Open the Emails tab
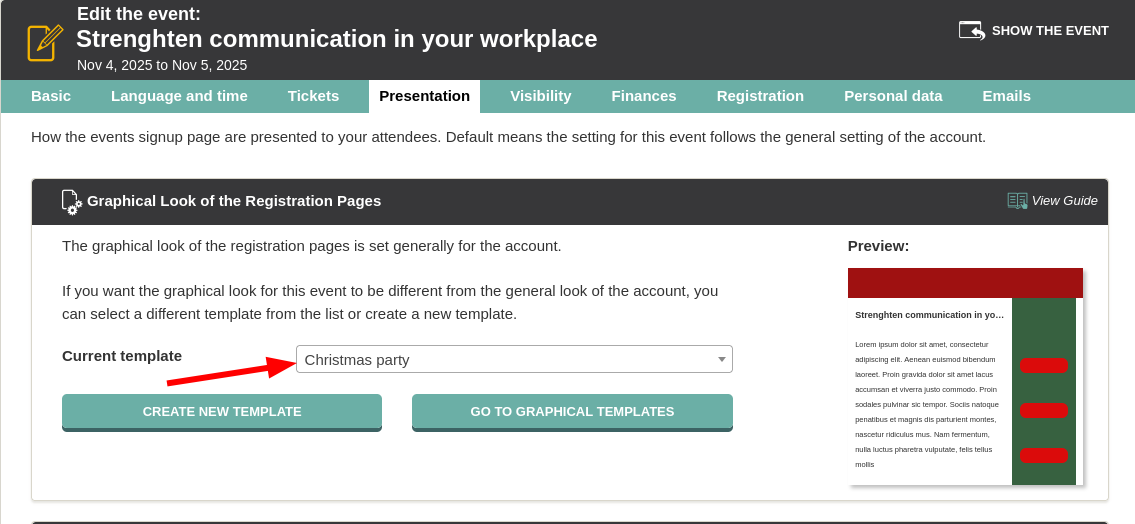1135x524 pixels. point(1006,96)
